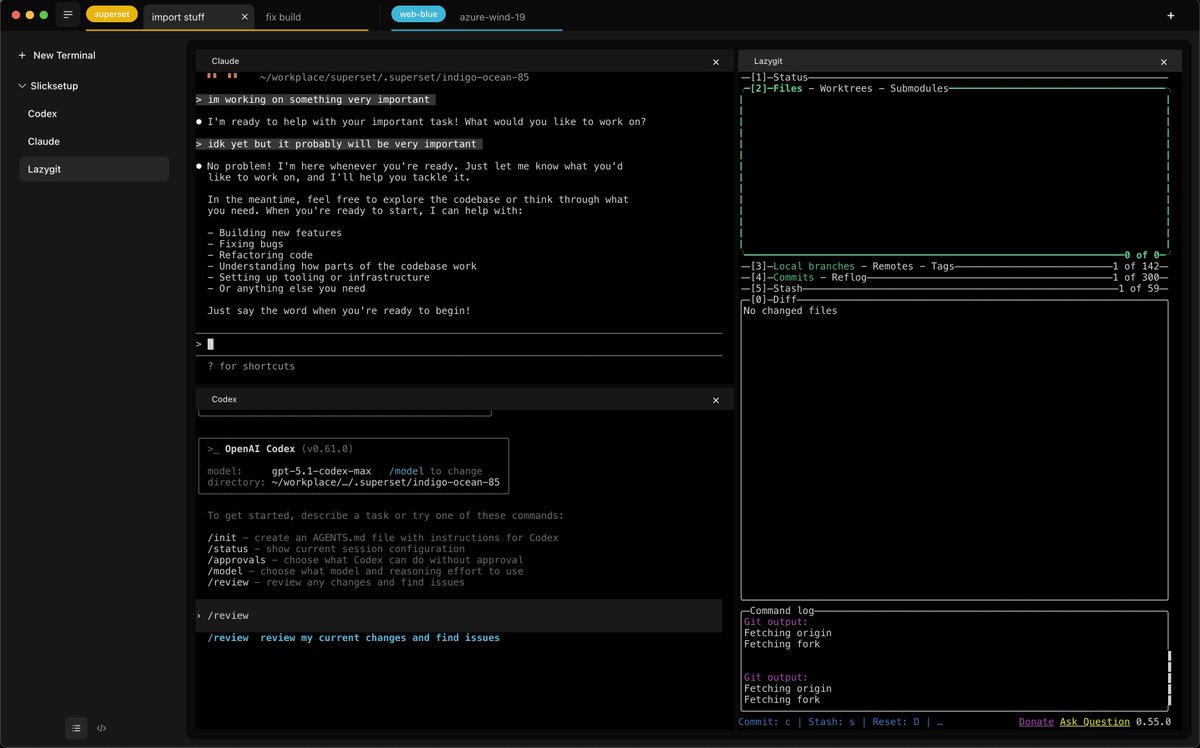Select Claude in the sidebar

94,142
